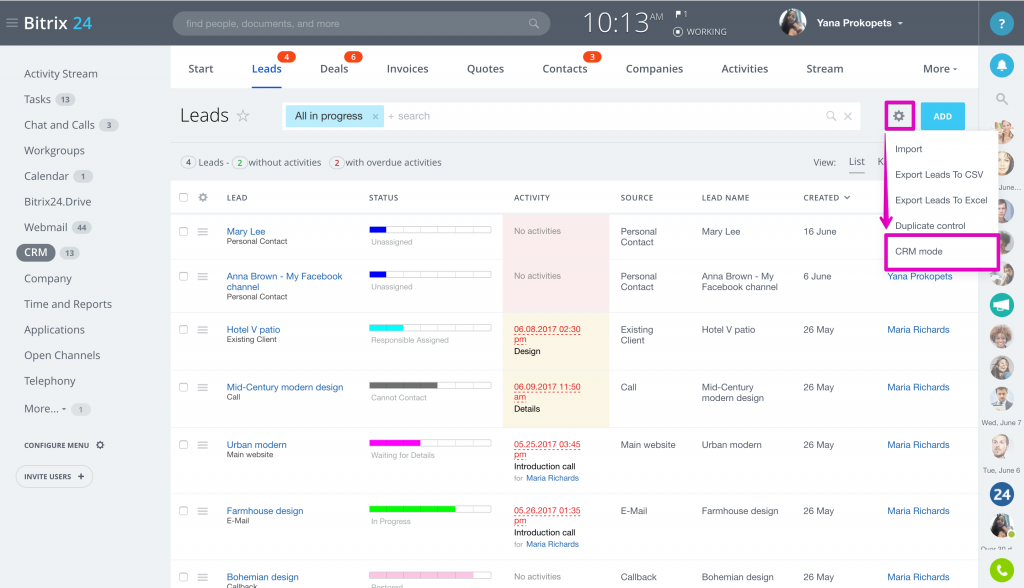Check the Hotel V patio lead checkbox
The width and height of the screenshot is (1024, 588).
[x=184, y=329]
